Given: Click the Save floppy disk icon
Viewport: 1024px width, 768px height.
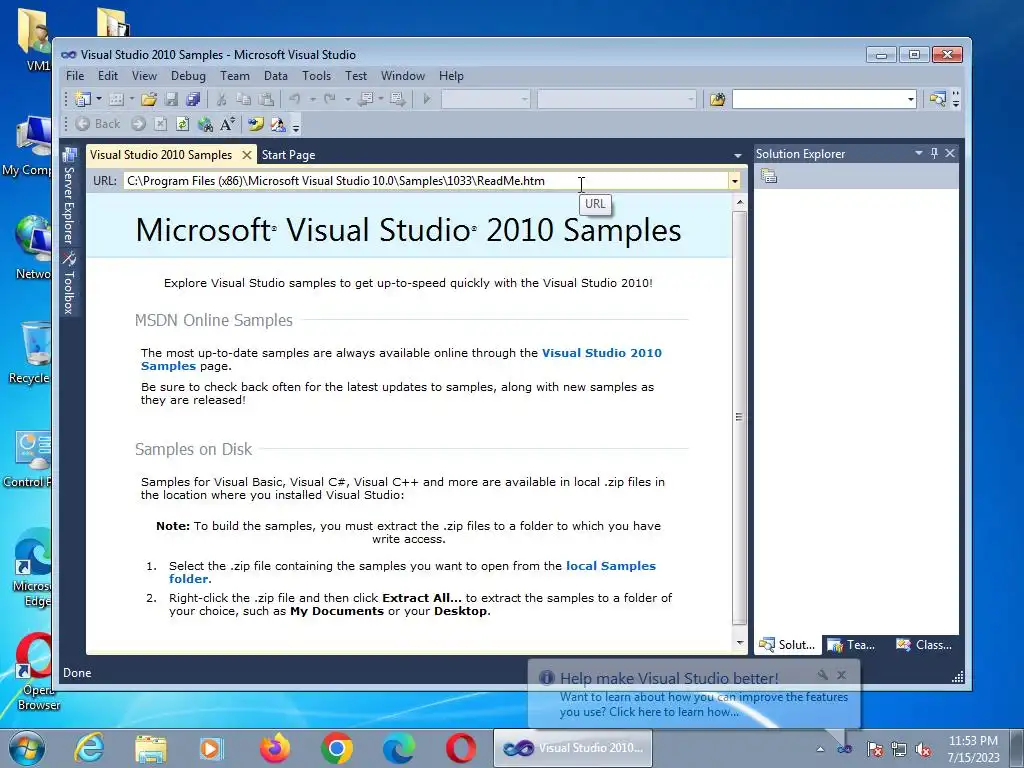Looking at the screenshot, I should point(171,99).
